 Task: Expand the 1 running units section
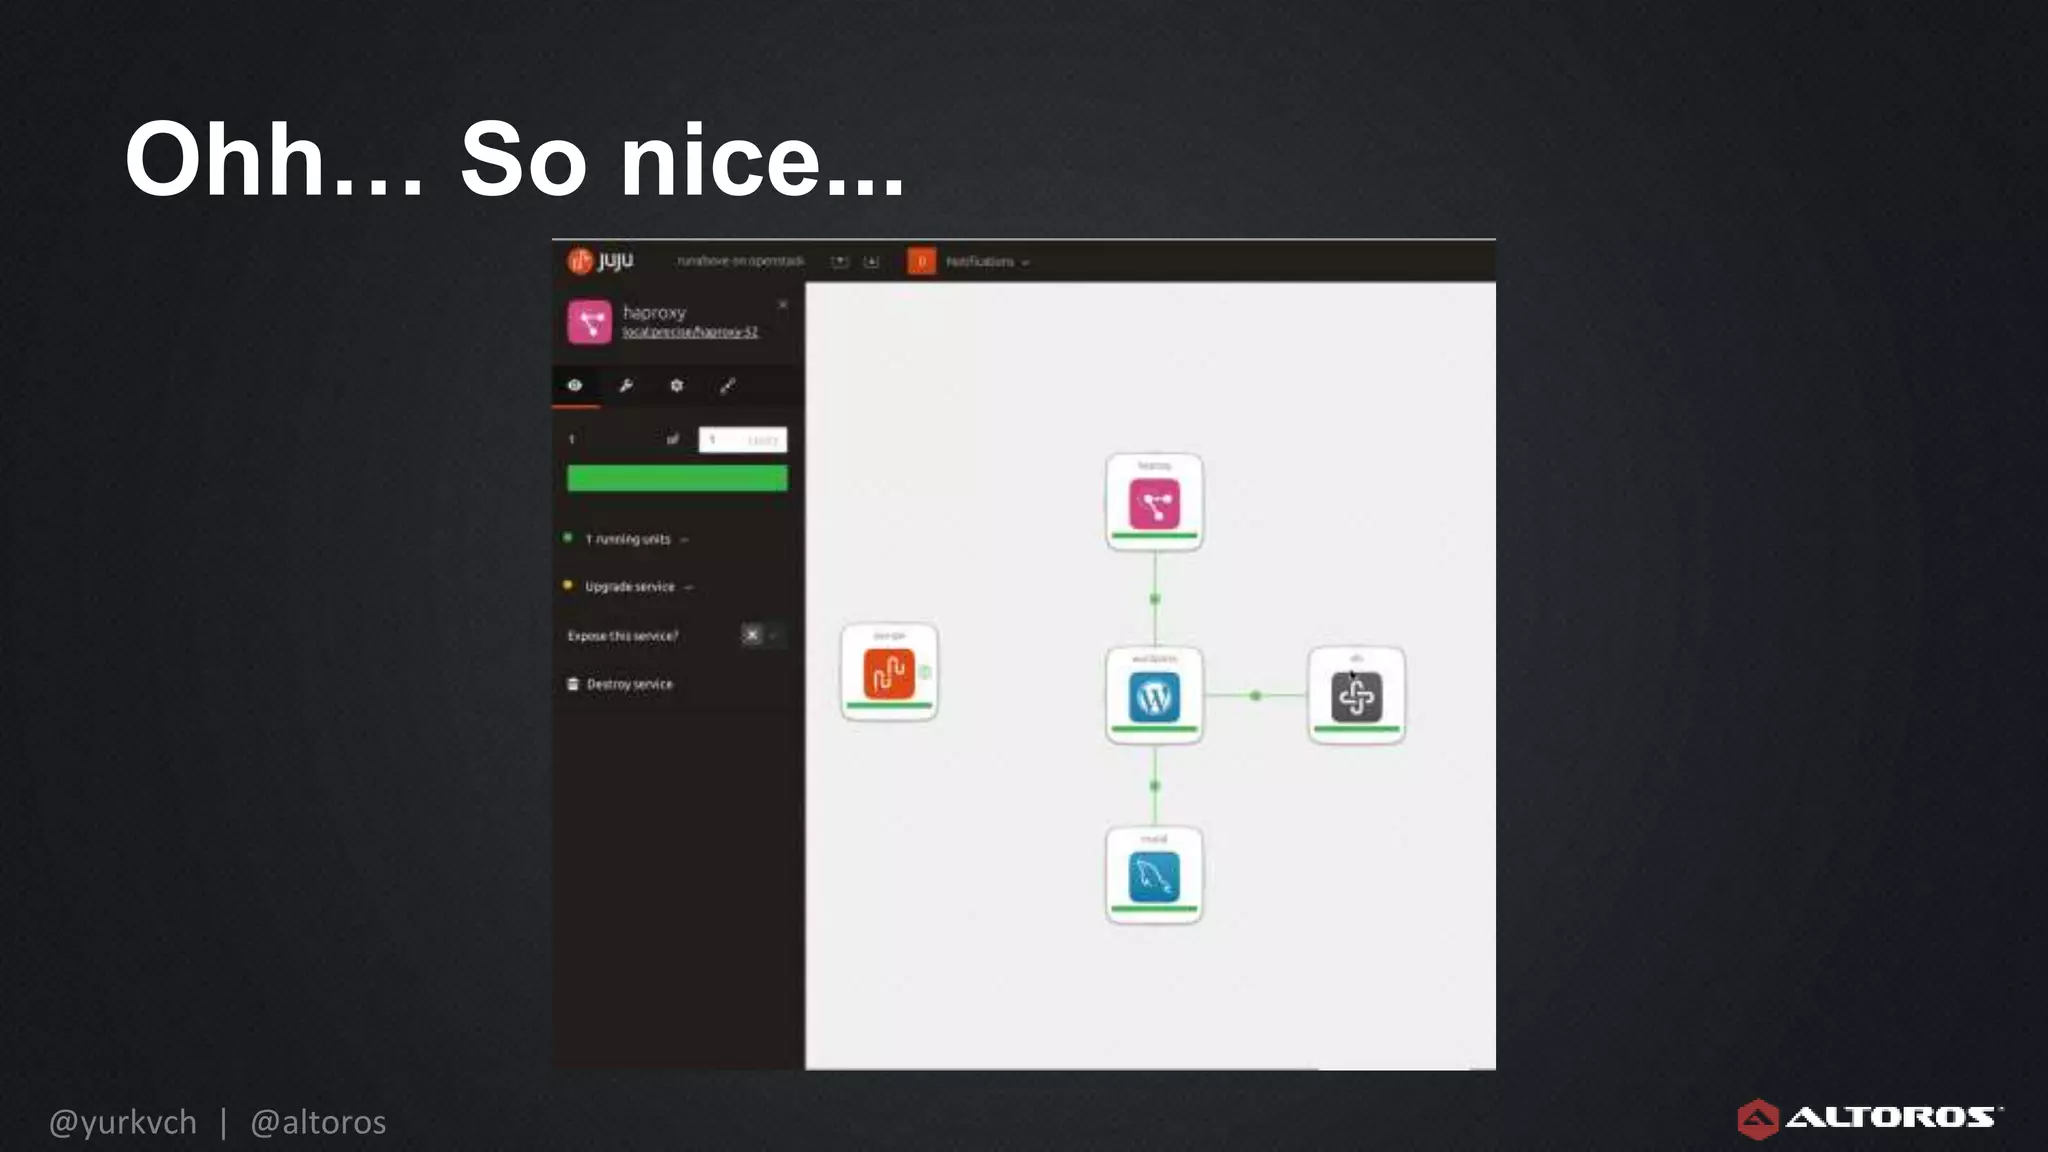tap(628, 539)
